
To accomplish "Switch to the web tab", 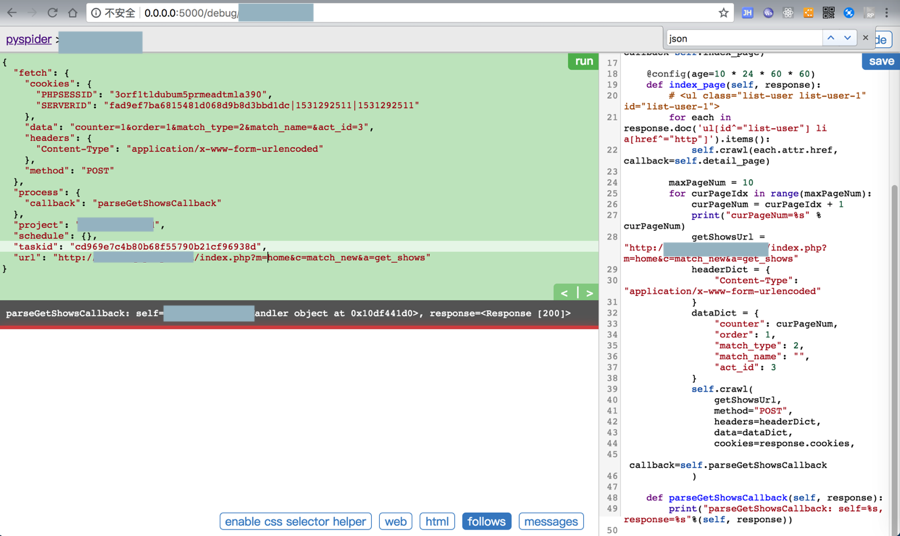I will [396, 521].
